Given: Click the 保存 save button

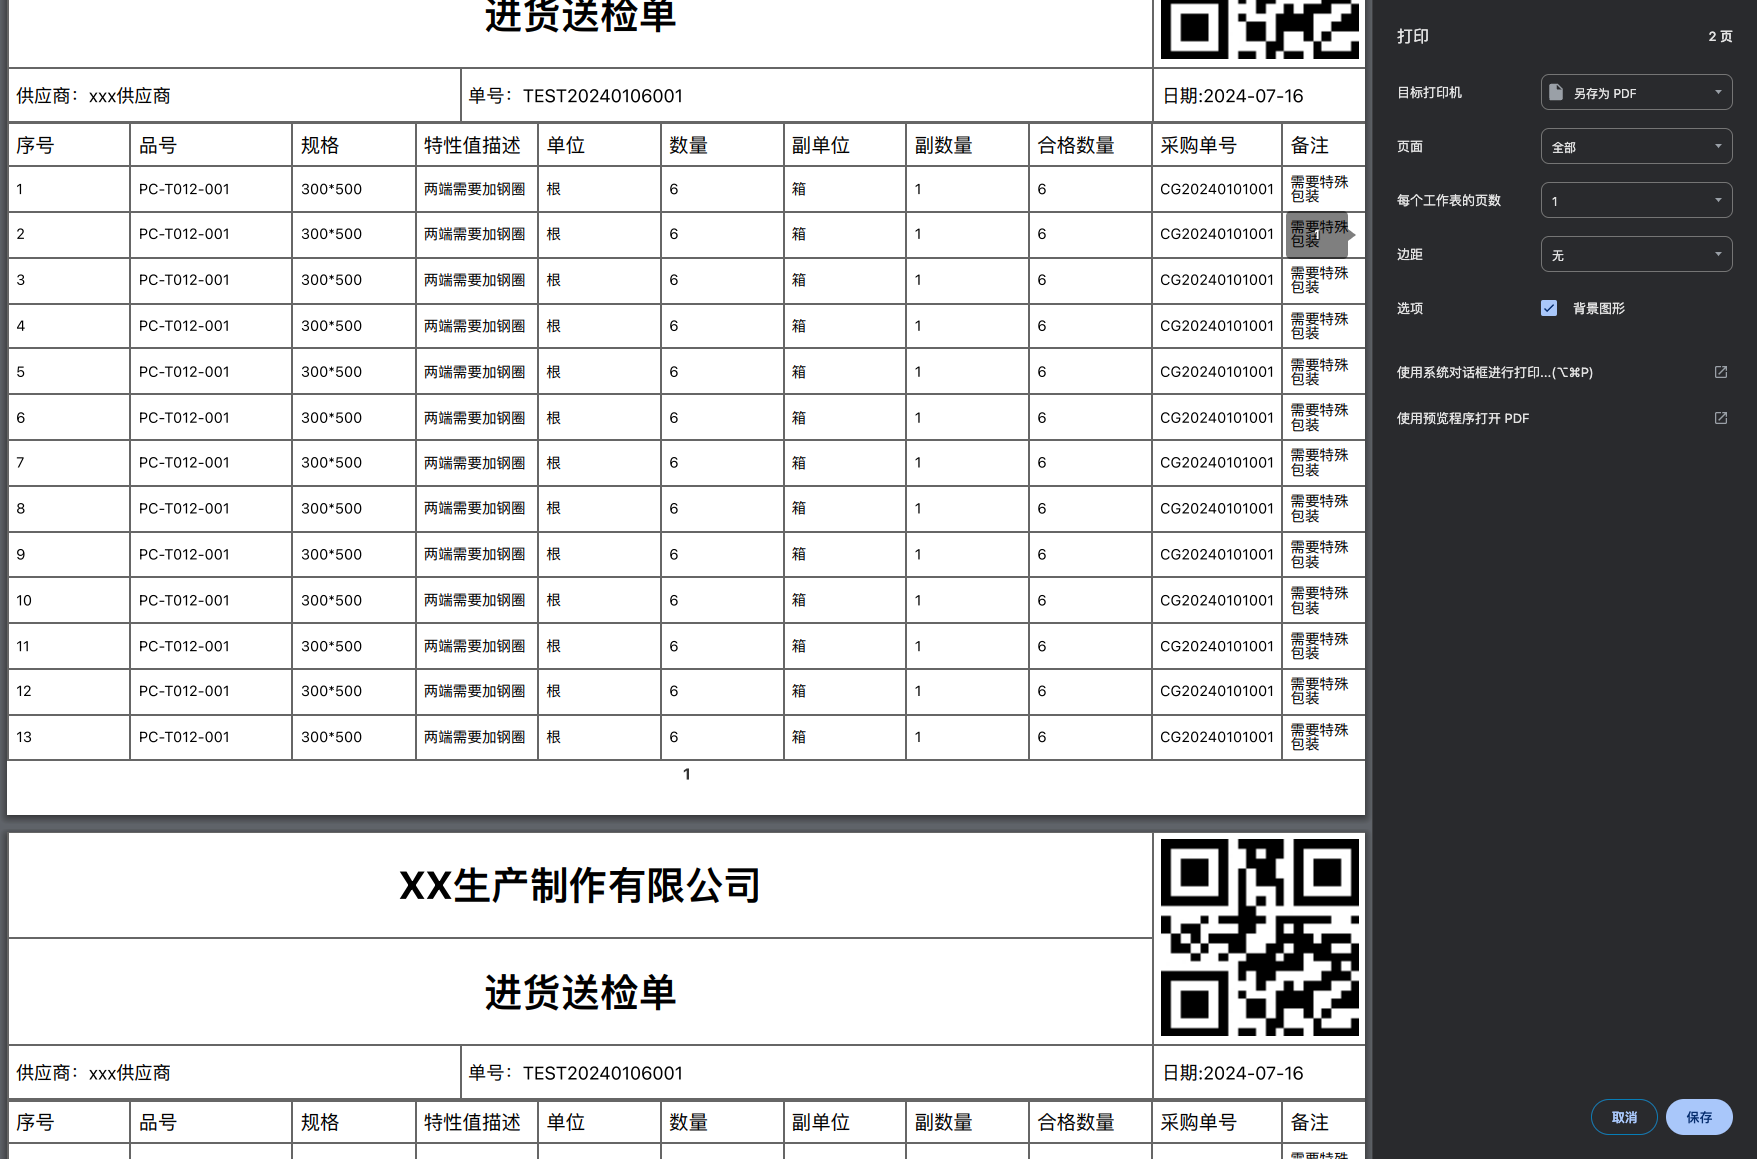Looking at the screenshot, I should 1698,1117.
